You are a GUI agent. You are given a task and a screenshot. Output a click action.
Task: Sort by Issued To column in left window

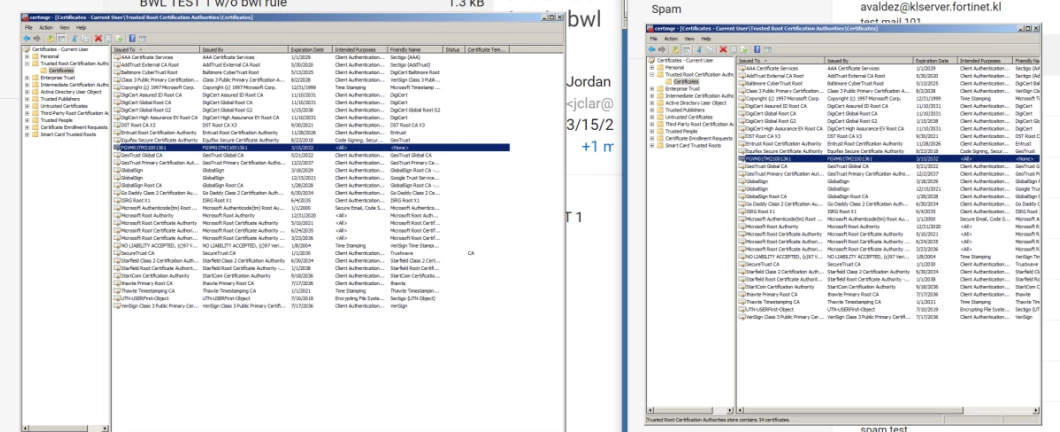tap(155, 49)
